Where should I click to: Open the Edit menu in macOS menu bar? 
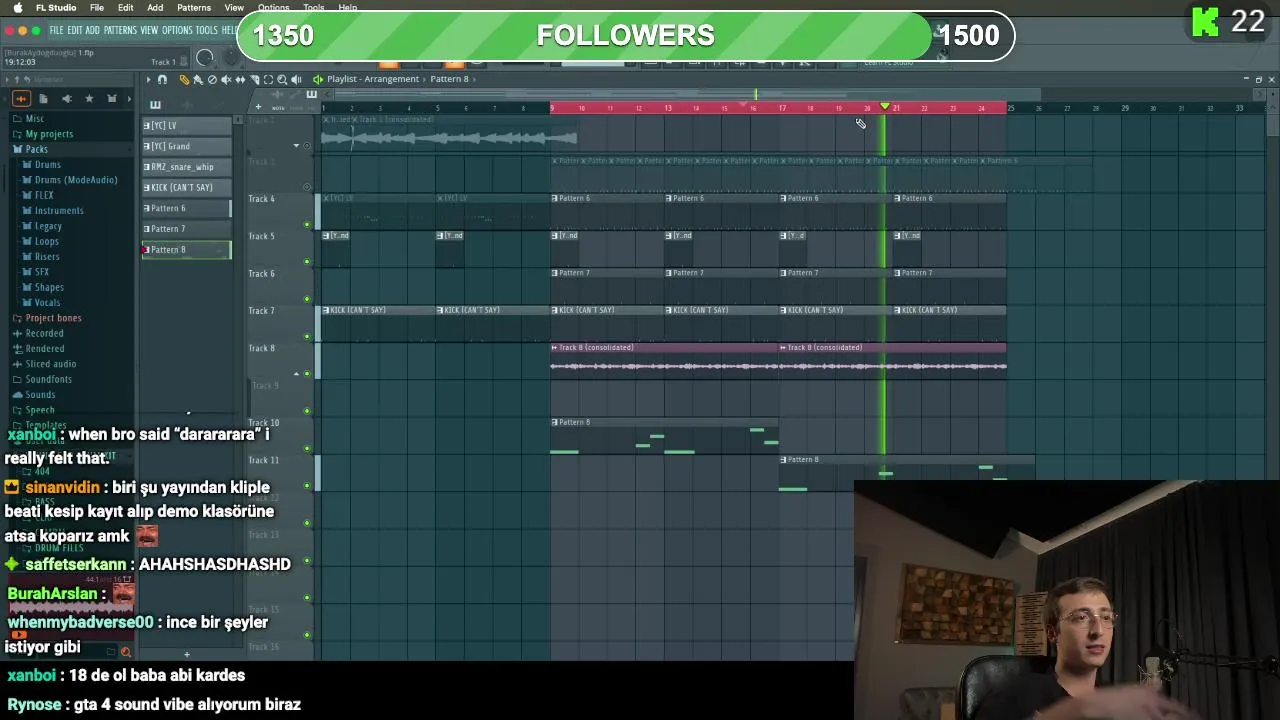[x=126, y=7]
